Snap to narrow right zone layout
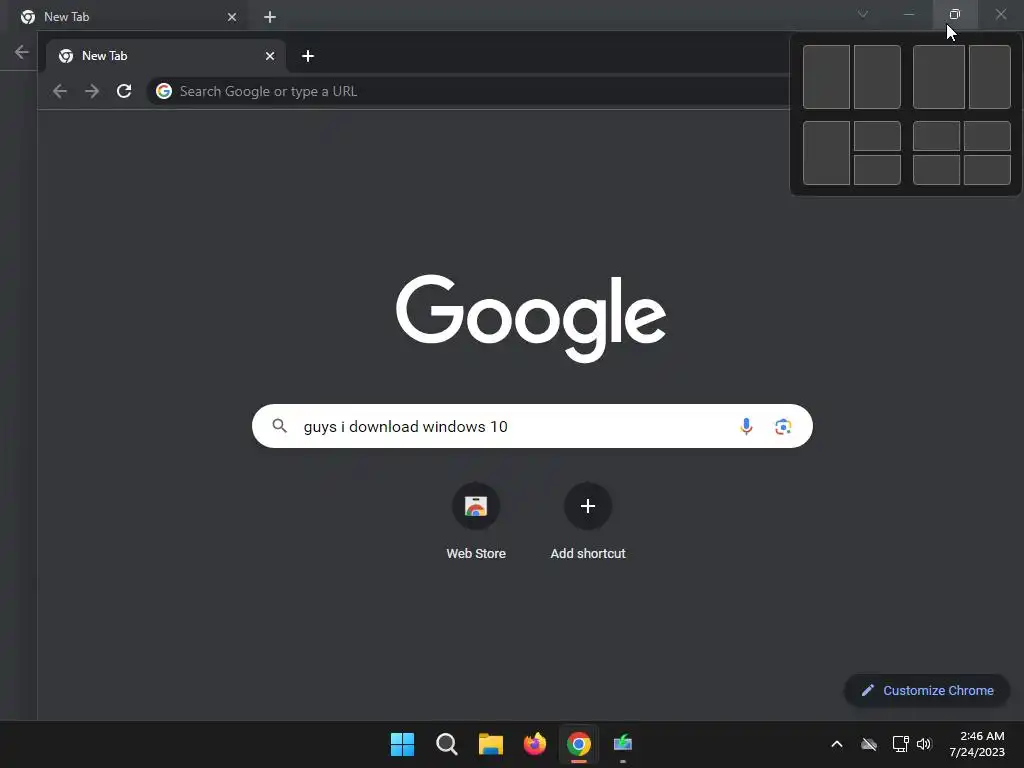Screen dimensions: 1024x768 pos(989,77)
